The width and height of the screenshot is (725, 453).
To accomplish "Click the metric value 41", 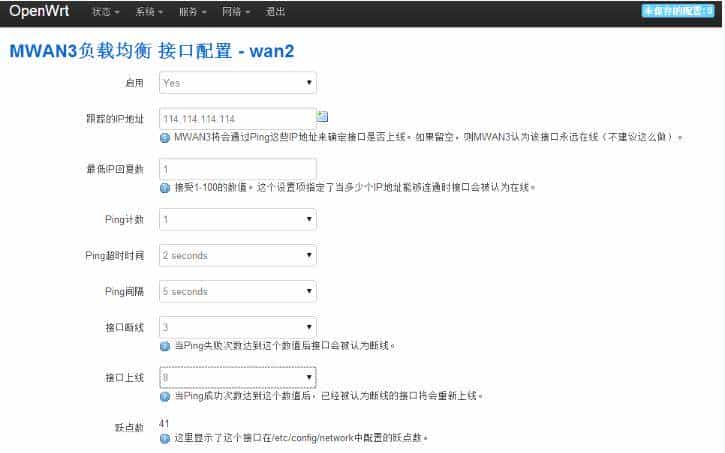I will click(164, 423).
